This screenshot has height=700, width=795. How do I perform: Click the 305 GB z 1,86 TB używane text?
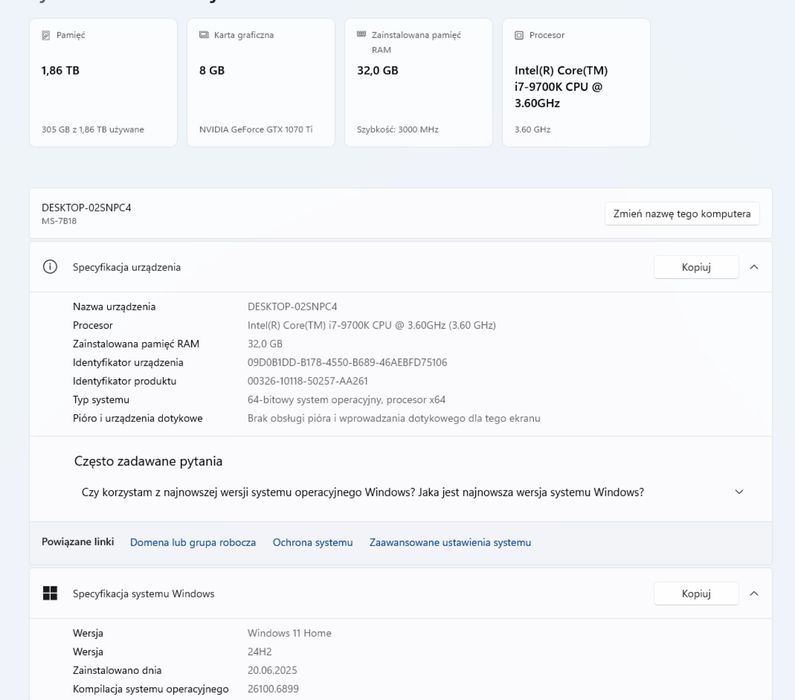93,129
